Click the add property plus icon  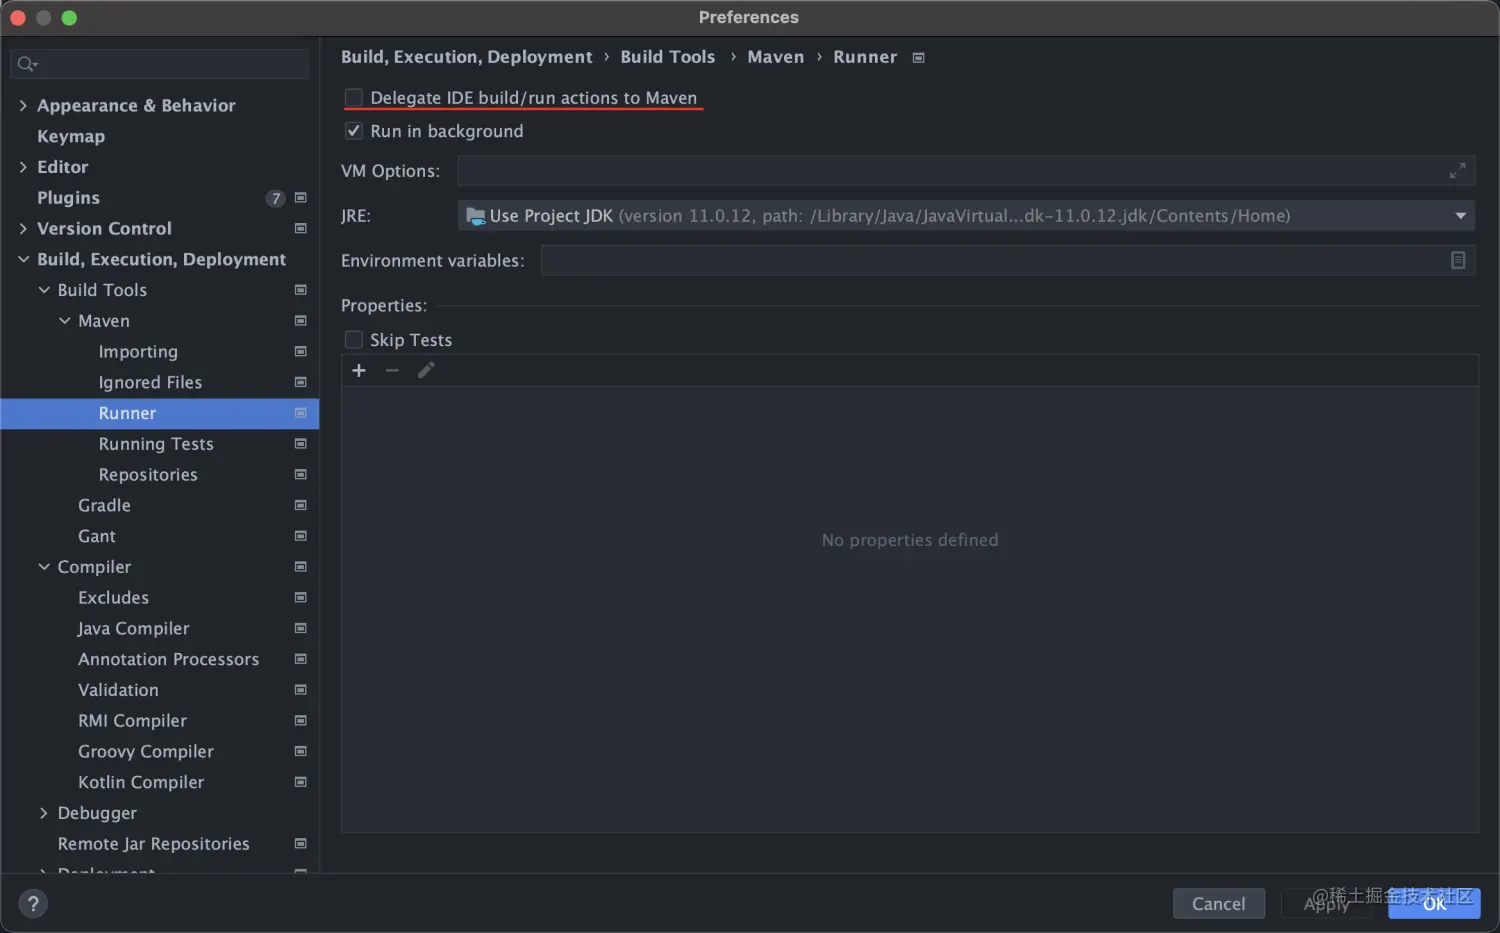[359, 370]
